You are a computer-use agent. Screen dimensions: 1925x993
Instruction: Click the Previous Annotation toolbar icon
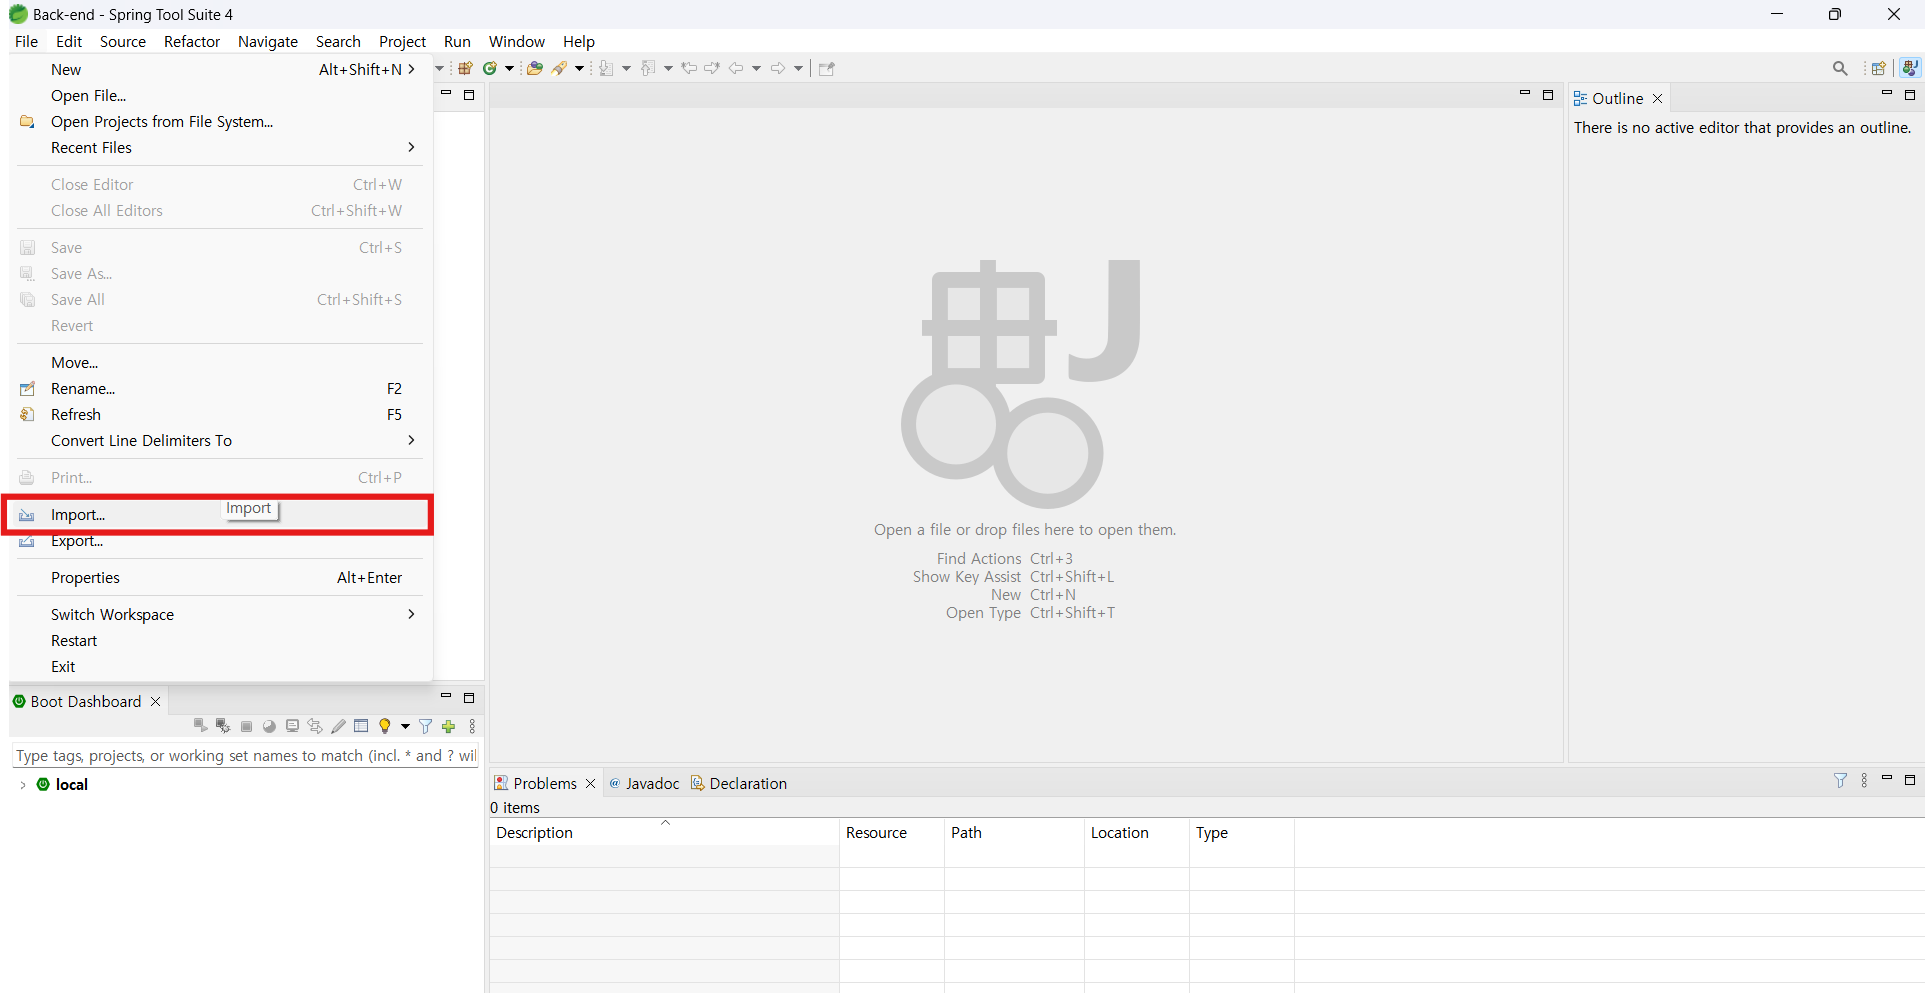648,68
